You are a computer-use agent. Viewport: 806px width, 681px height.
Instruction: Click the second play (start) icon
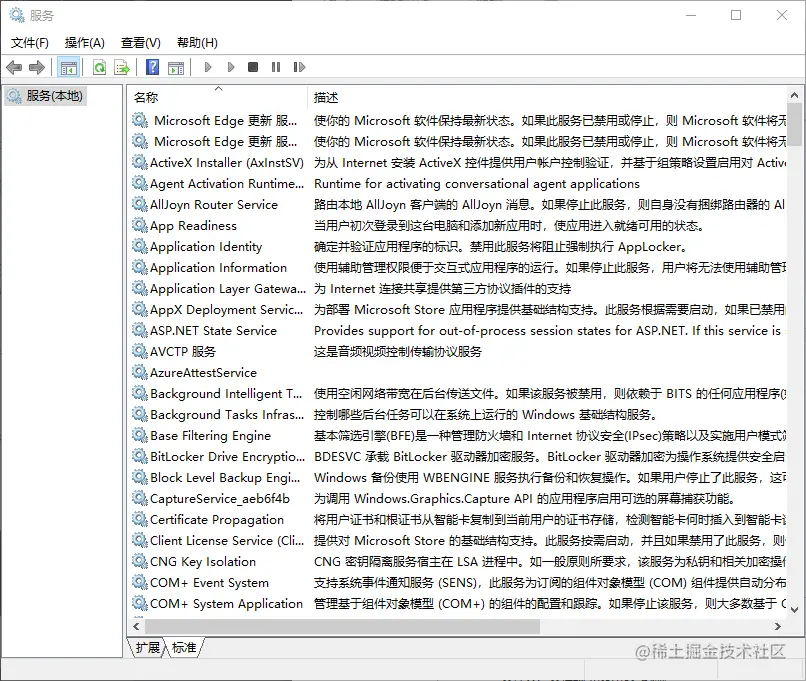coord(231,67)
